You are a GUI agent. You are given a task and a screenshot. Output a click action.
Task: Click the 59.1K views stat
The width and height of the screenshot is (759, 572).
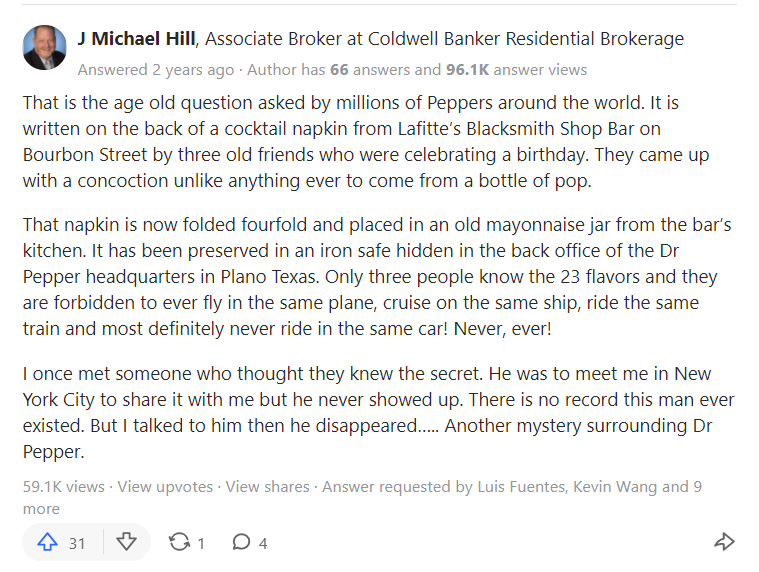click(63, 486)
